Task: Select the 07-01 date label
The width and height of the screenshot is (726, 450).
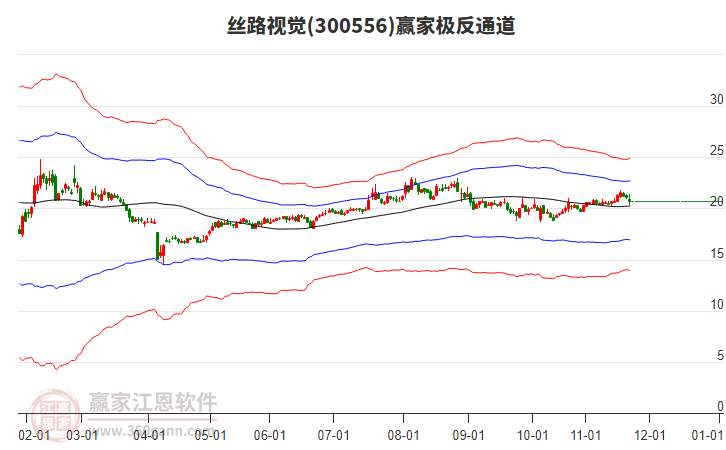Action: 333,436
